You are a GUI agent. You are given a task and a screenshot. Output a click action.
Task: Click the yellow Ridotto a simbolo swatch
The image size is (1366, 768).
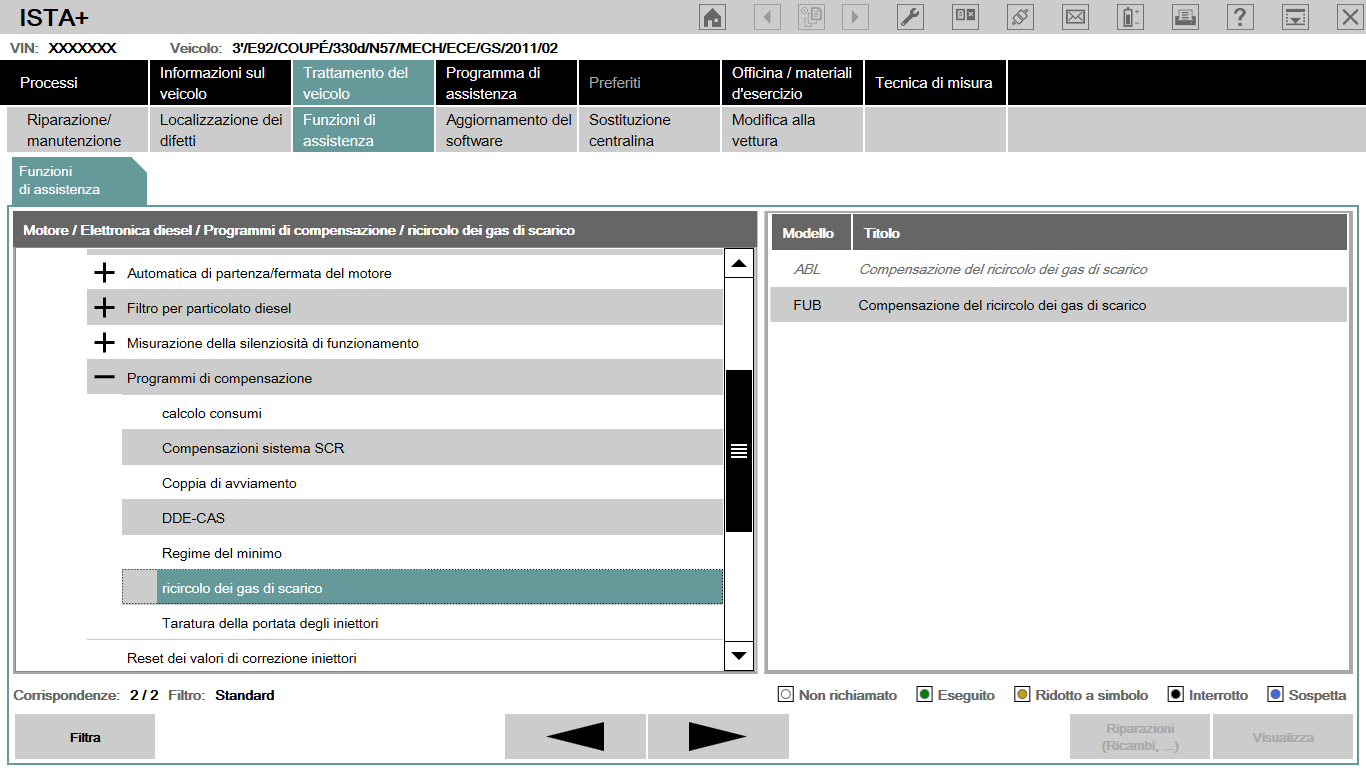click(x=1022, y=695)
